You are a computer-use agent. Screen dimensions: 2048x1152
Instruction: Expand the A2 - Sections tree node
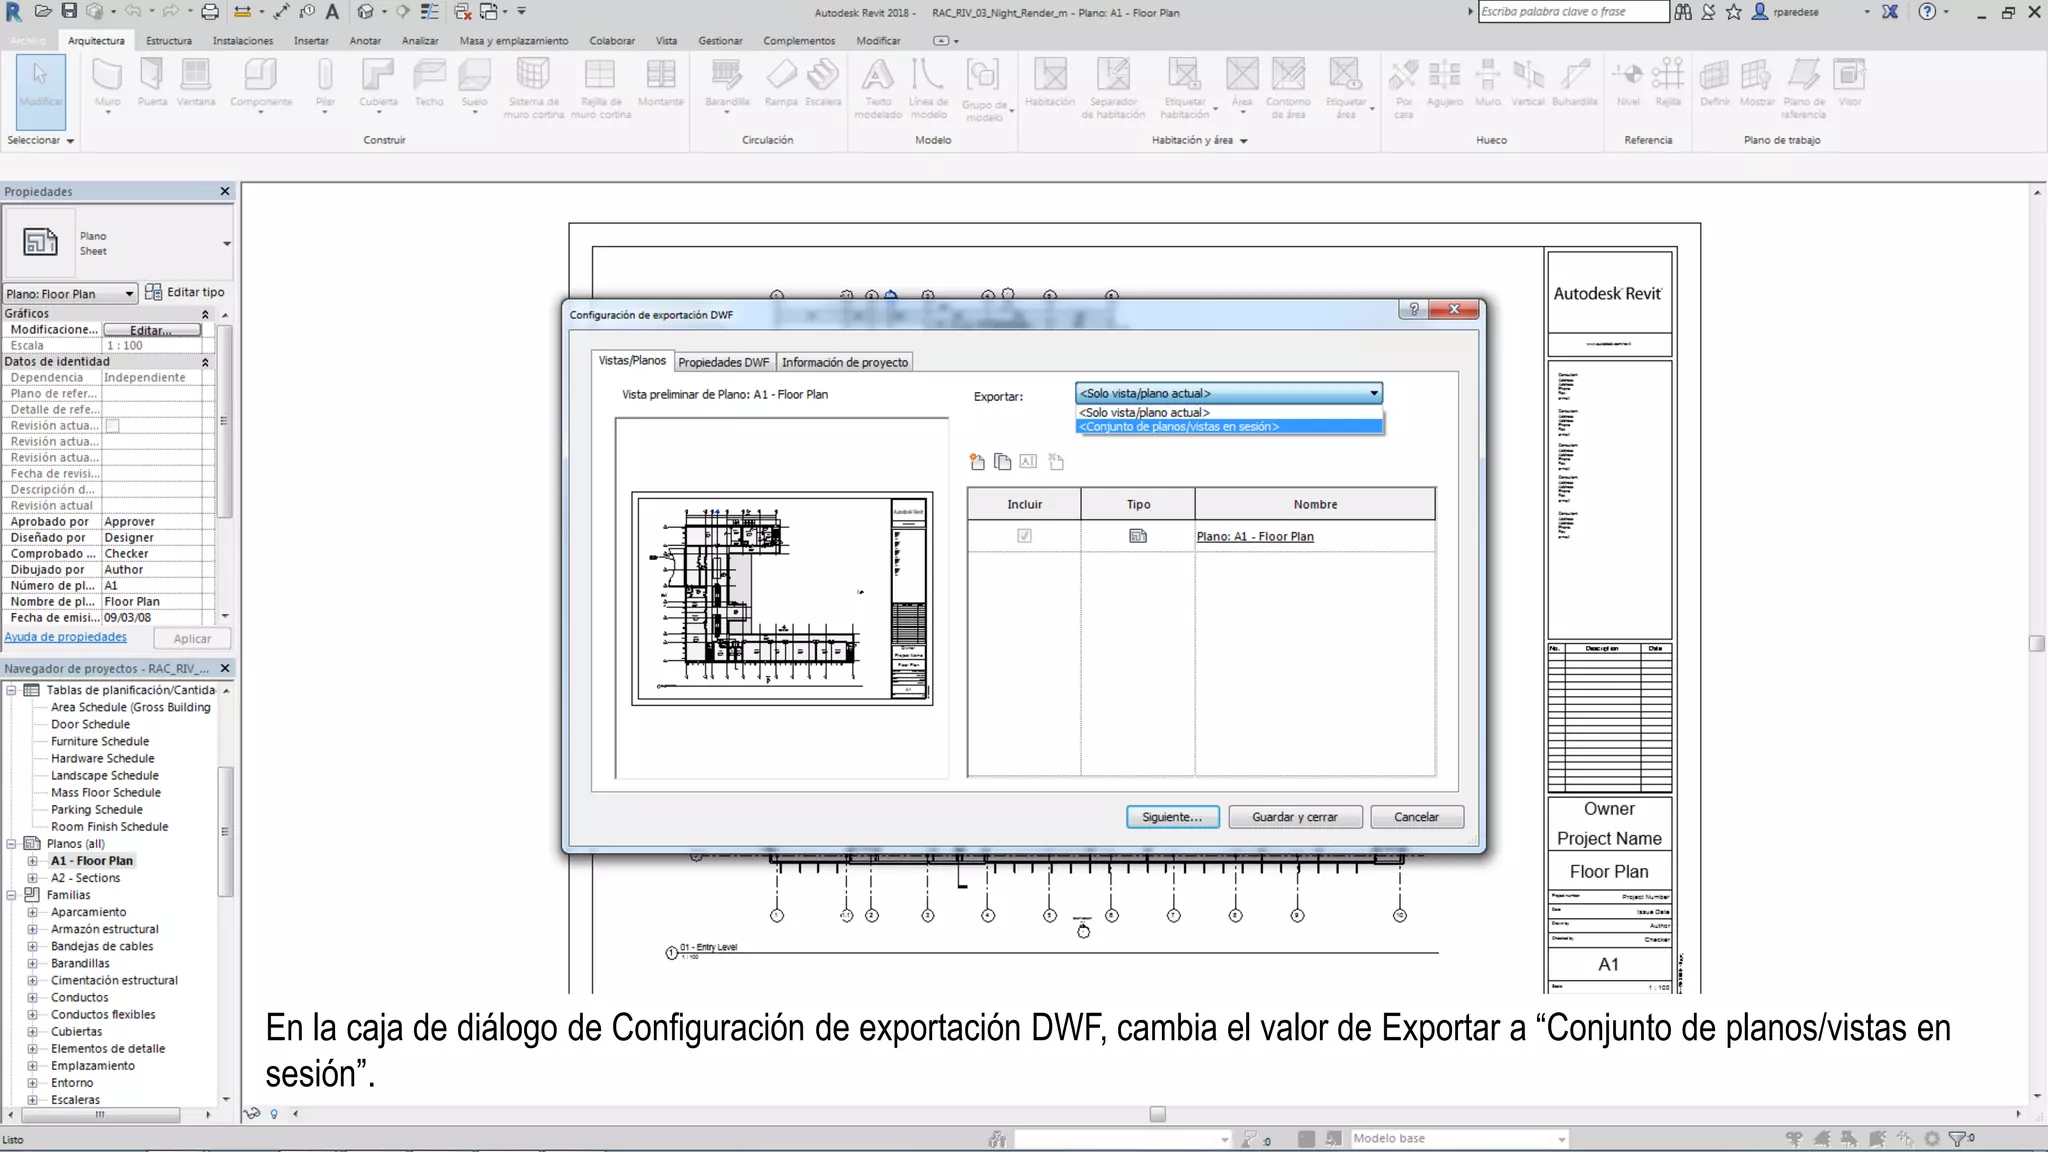(32, 878)
